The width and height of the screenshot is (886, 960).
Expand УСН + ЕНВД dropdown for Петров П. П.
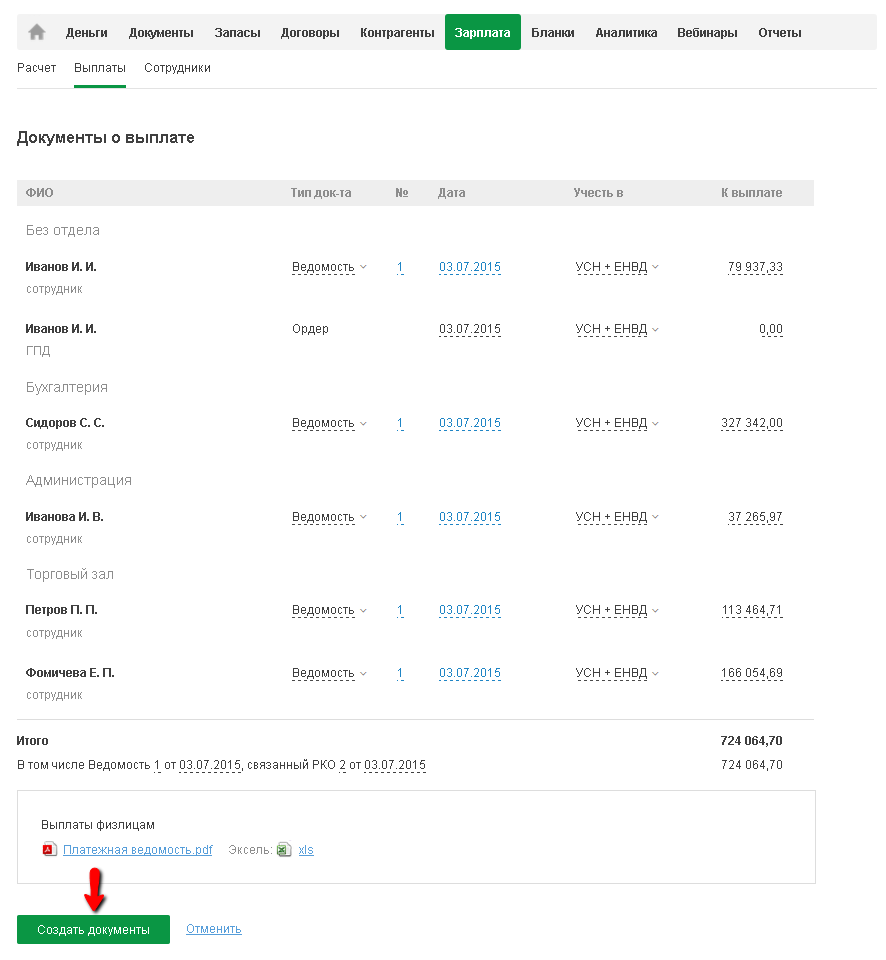(x=617, y=610)
